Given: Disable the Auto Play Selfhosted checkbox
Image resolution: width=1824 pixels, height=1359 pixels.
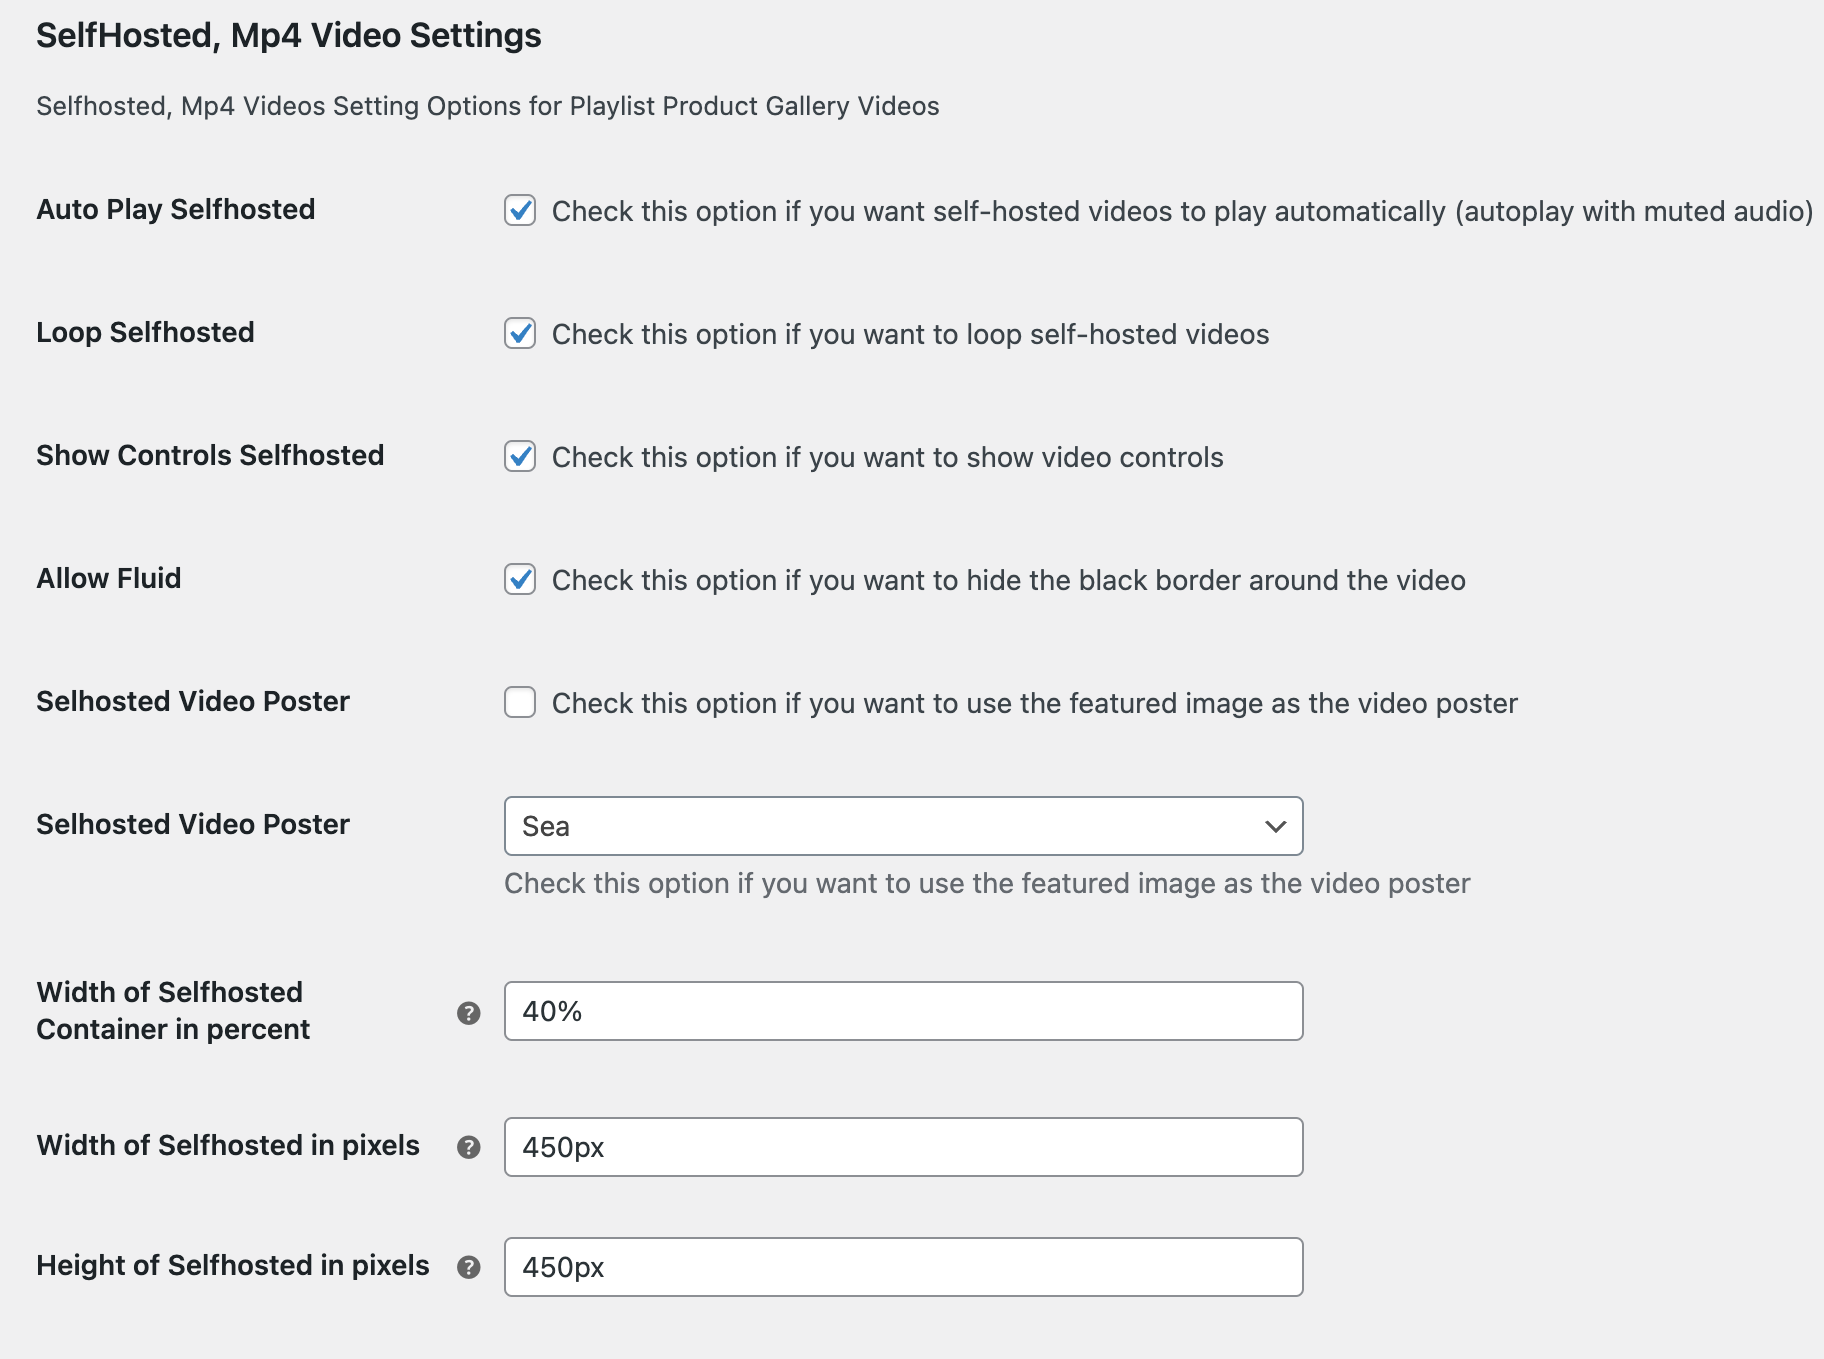Looking at the screenshot, I should click(520, 211).
